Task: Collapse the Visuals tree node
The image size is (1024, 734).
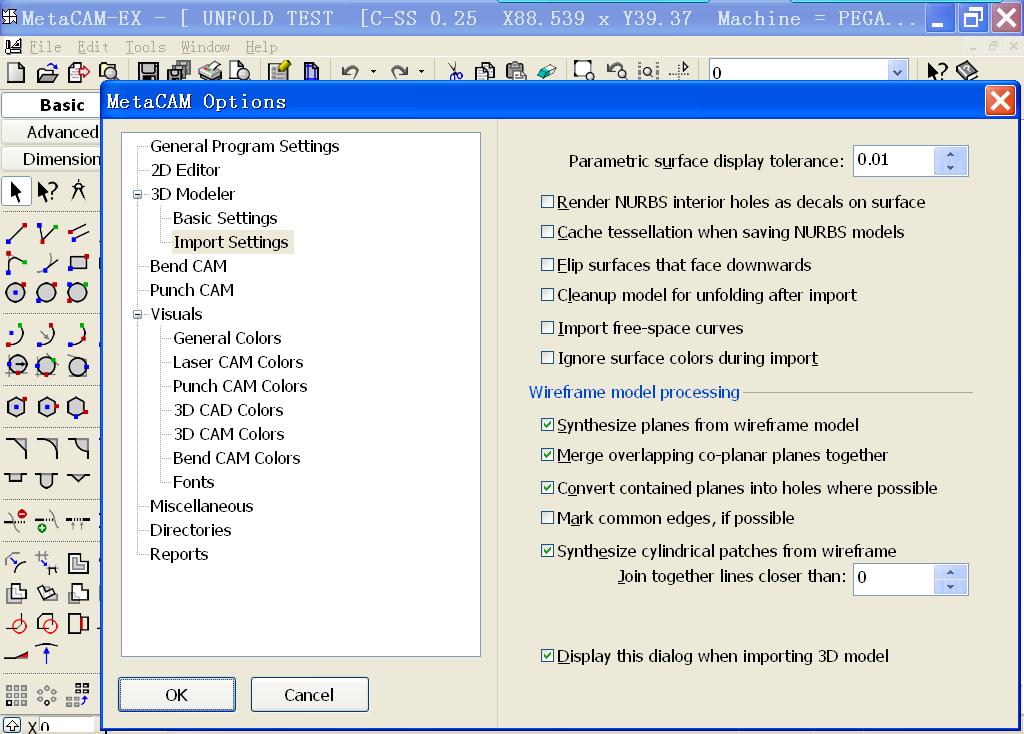Action: pyautogui.click(x=137, y=315)
